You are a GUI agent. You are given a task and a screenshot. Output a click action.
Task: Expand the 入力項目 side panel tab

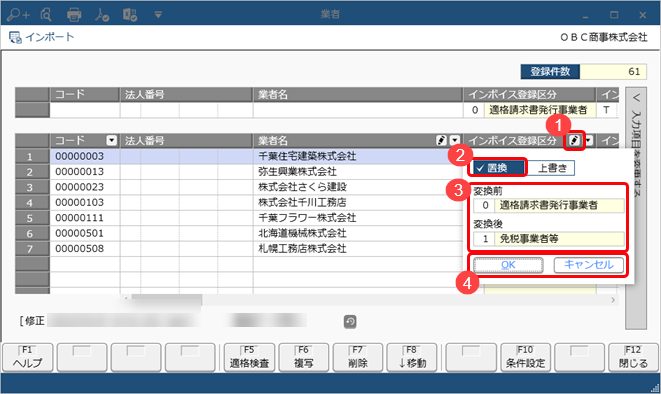pos(636,209)
